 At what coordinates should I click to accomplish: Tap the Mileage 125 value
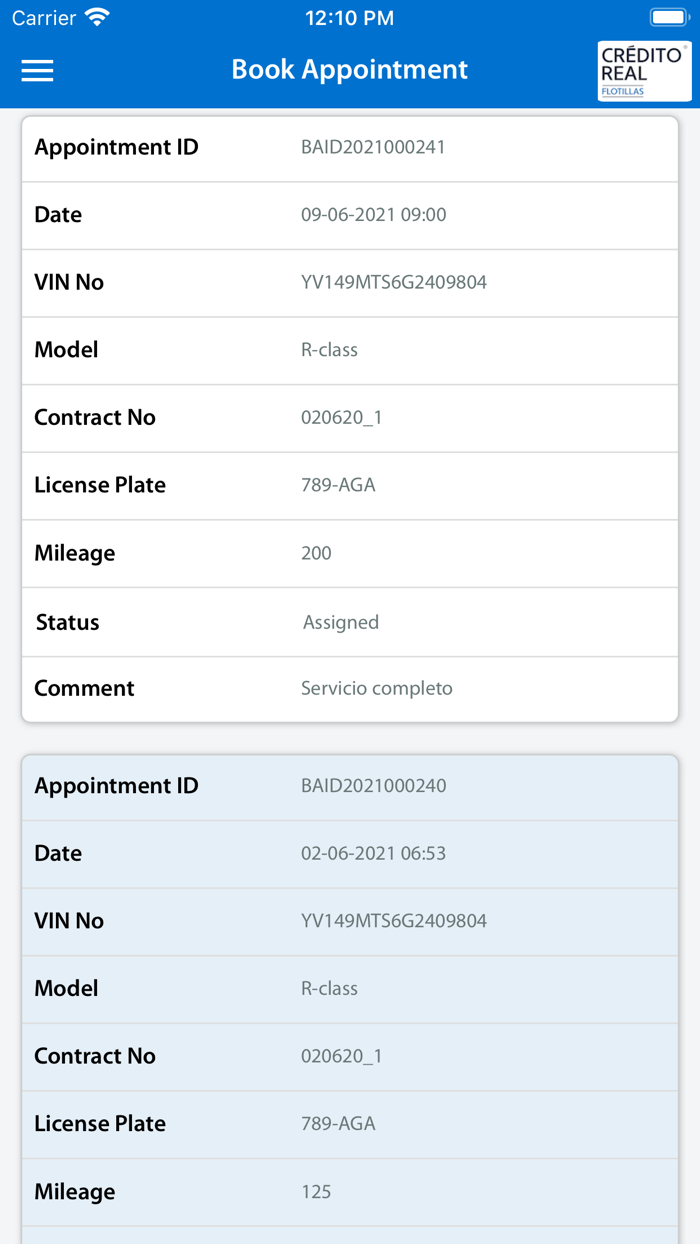click(316, 1192)
